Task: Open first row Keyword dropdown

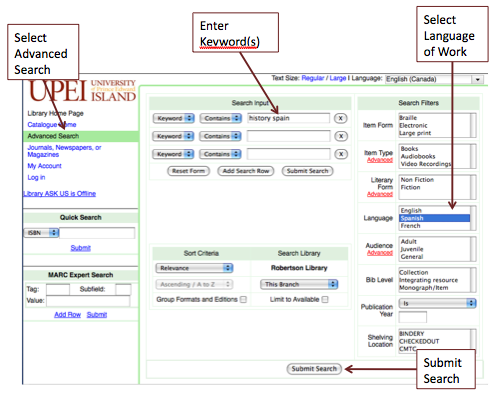Action: (173, 118)
